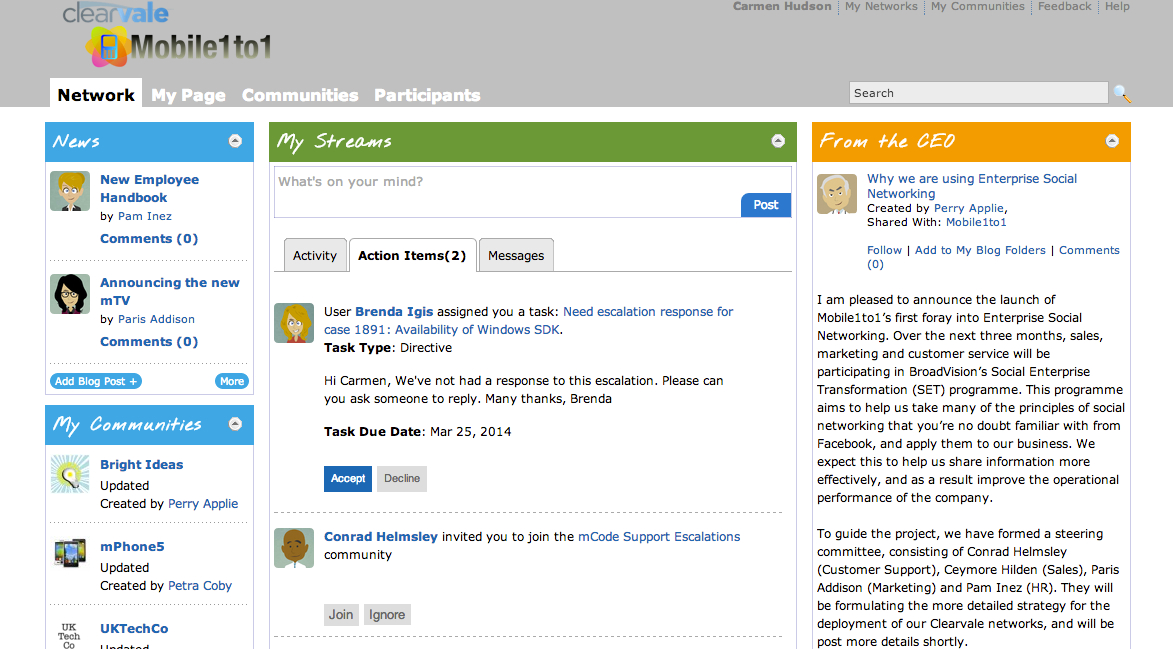
Task: Ignore Conrad's community invitation
Action: point(387,615)
